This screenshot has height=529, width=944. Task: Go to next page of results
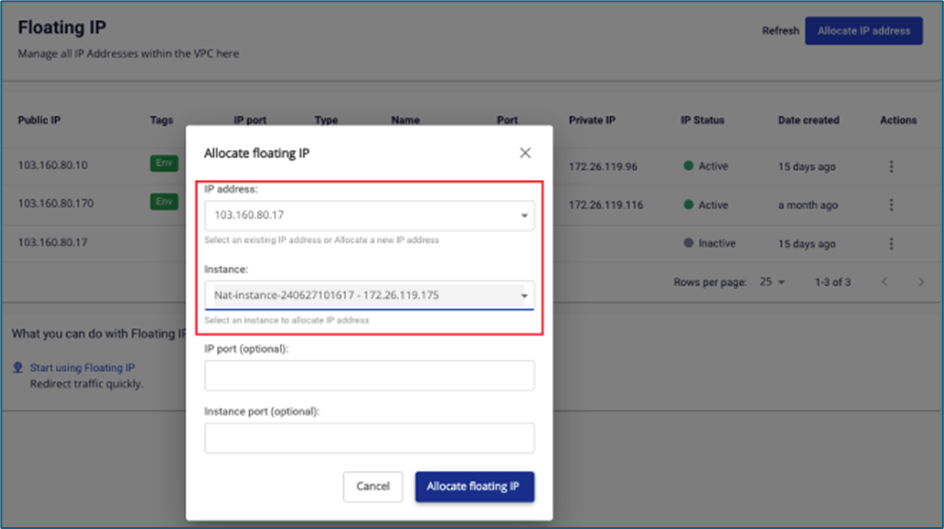(x=921, y=283)
